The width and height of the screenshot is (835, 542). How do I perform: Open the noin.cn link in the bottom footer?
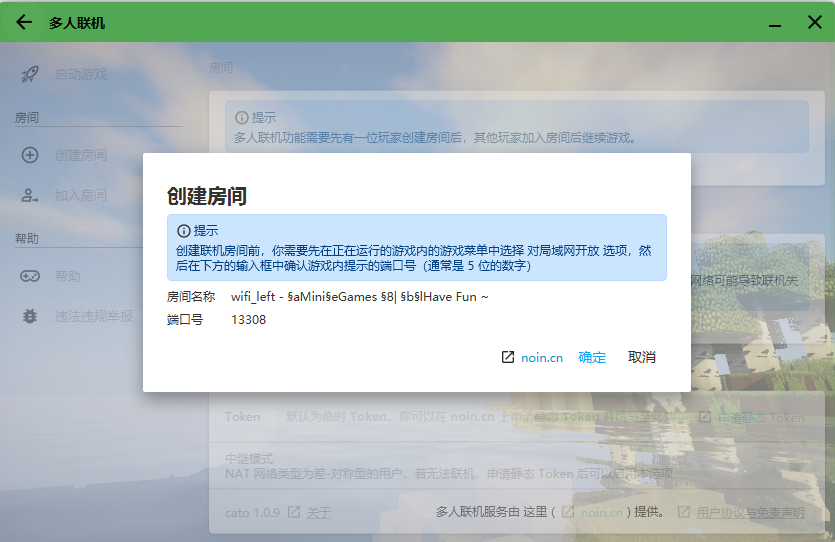600,512
